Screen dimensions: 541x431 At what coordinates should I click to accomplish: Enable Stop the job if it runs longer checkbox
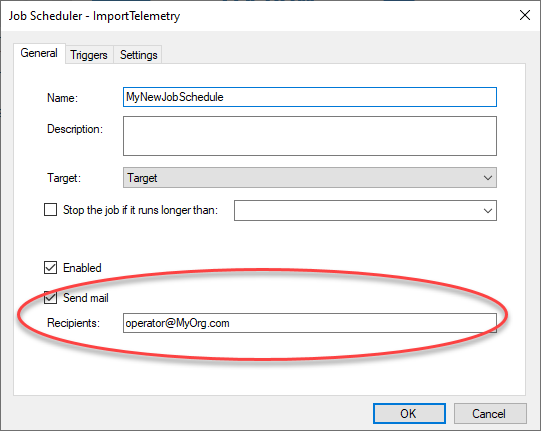[50, 209]
